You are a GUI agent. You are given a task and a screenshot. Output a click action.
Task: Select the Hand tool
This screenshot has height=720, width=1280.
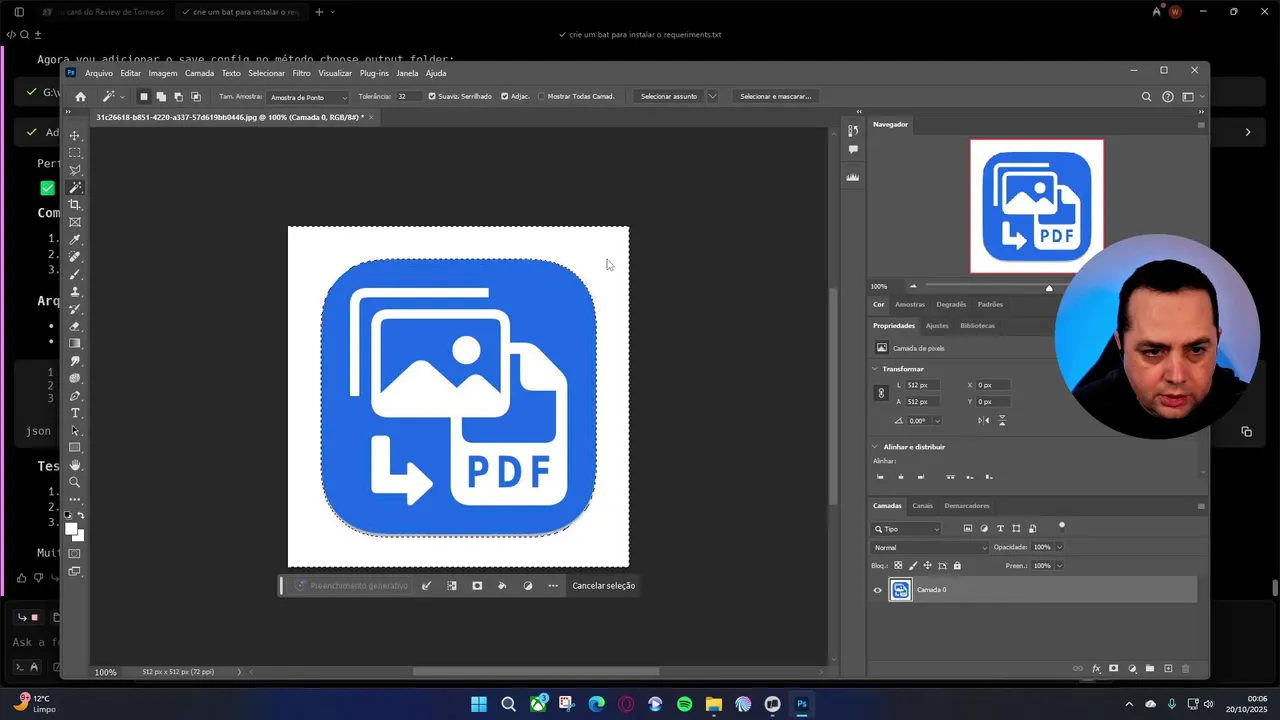pyautogui.click(x=75, y=465)
